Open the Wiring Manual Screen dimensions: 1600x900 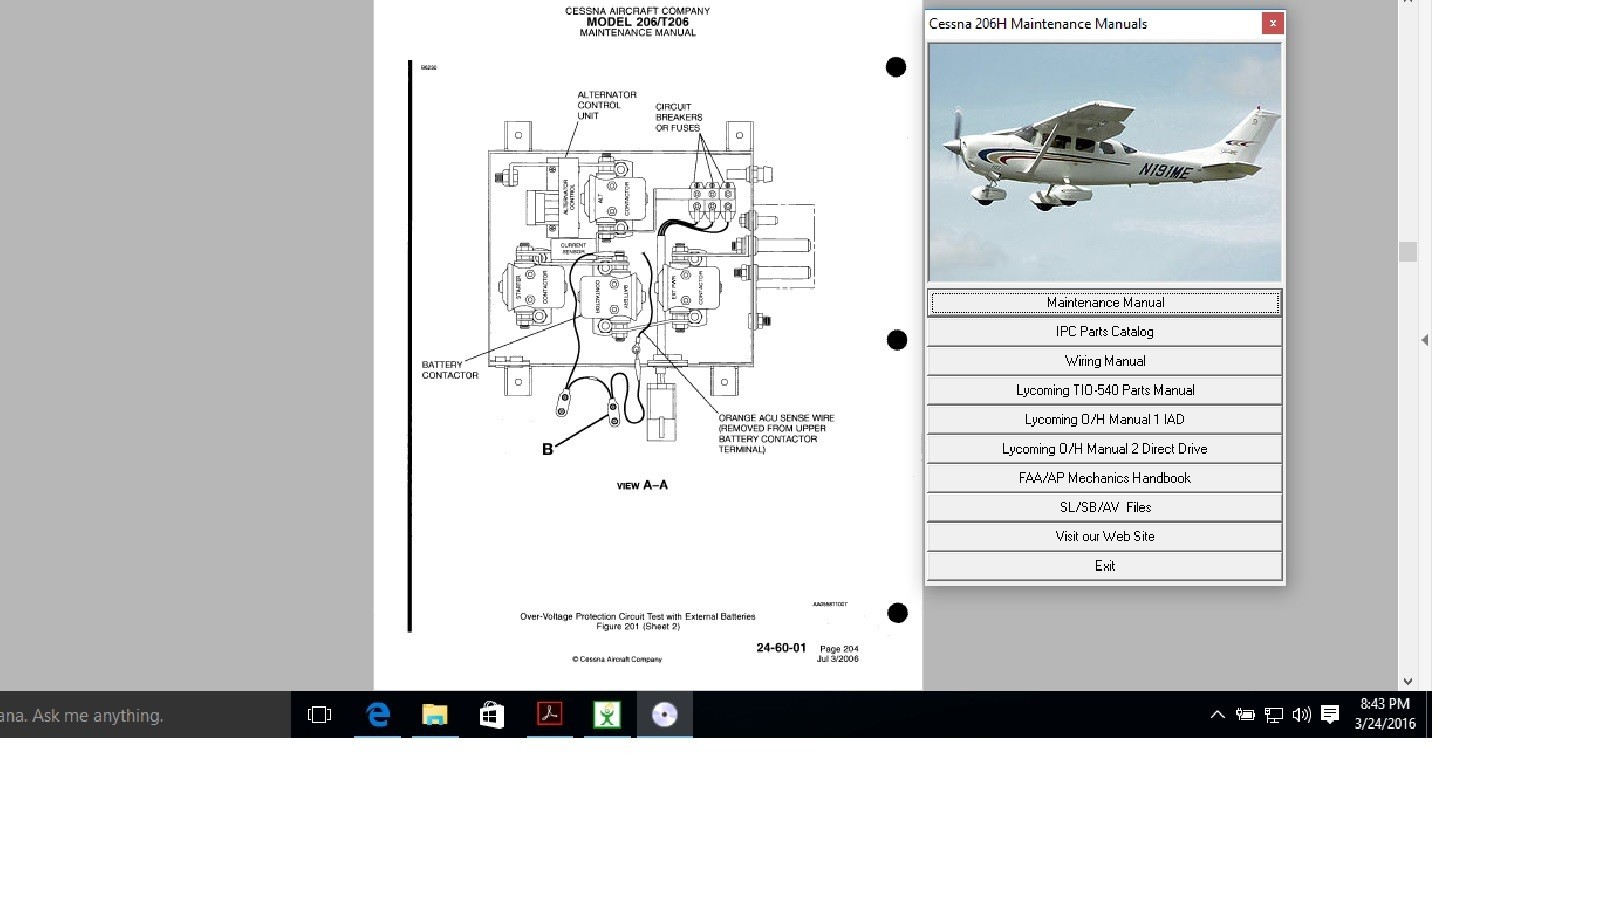[1105, 361]
